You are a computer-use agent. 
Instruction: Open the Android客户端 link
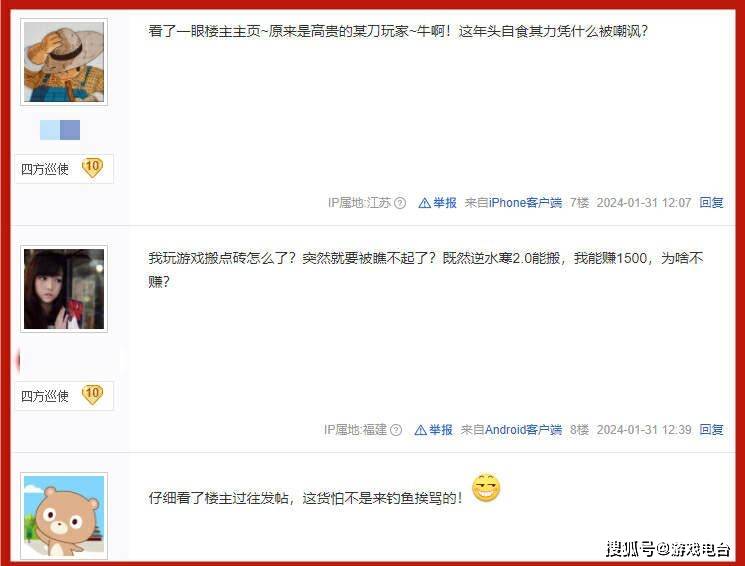[x=523, y=430]
